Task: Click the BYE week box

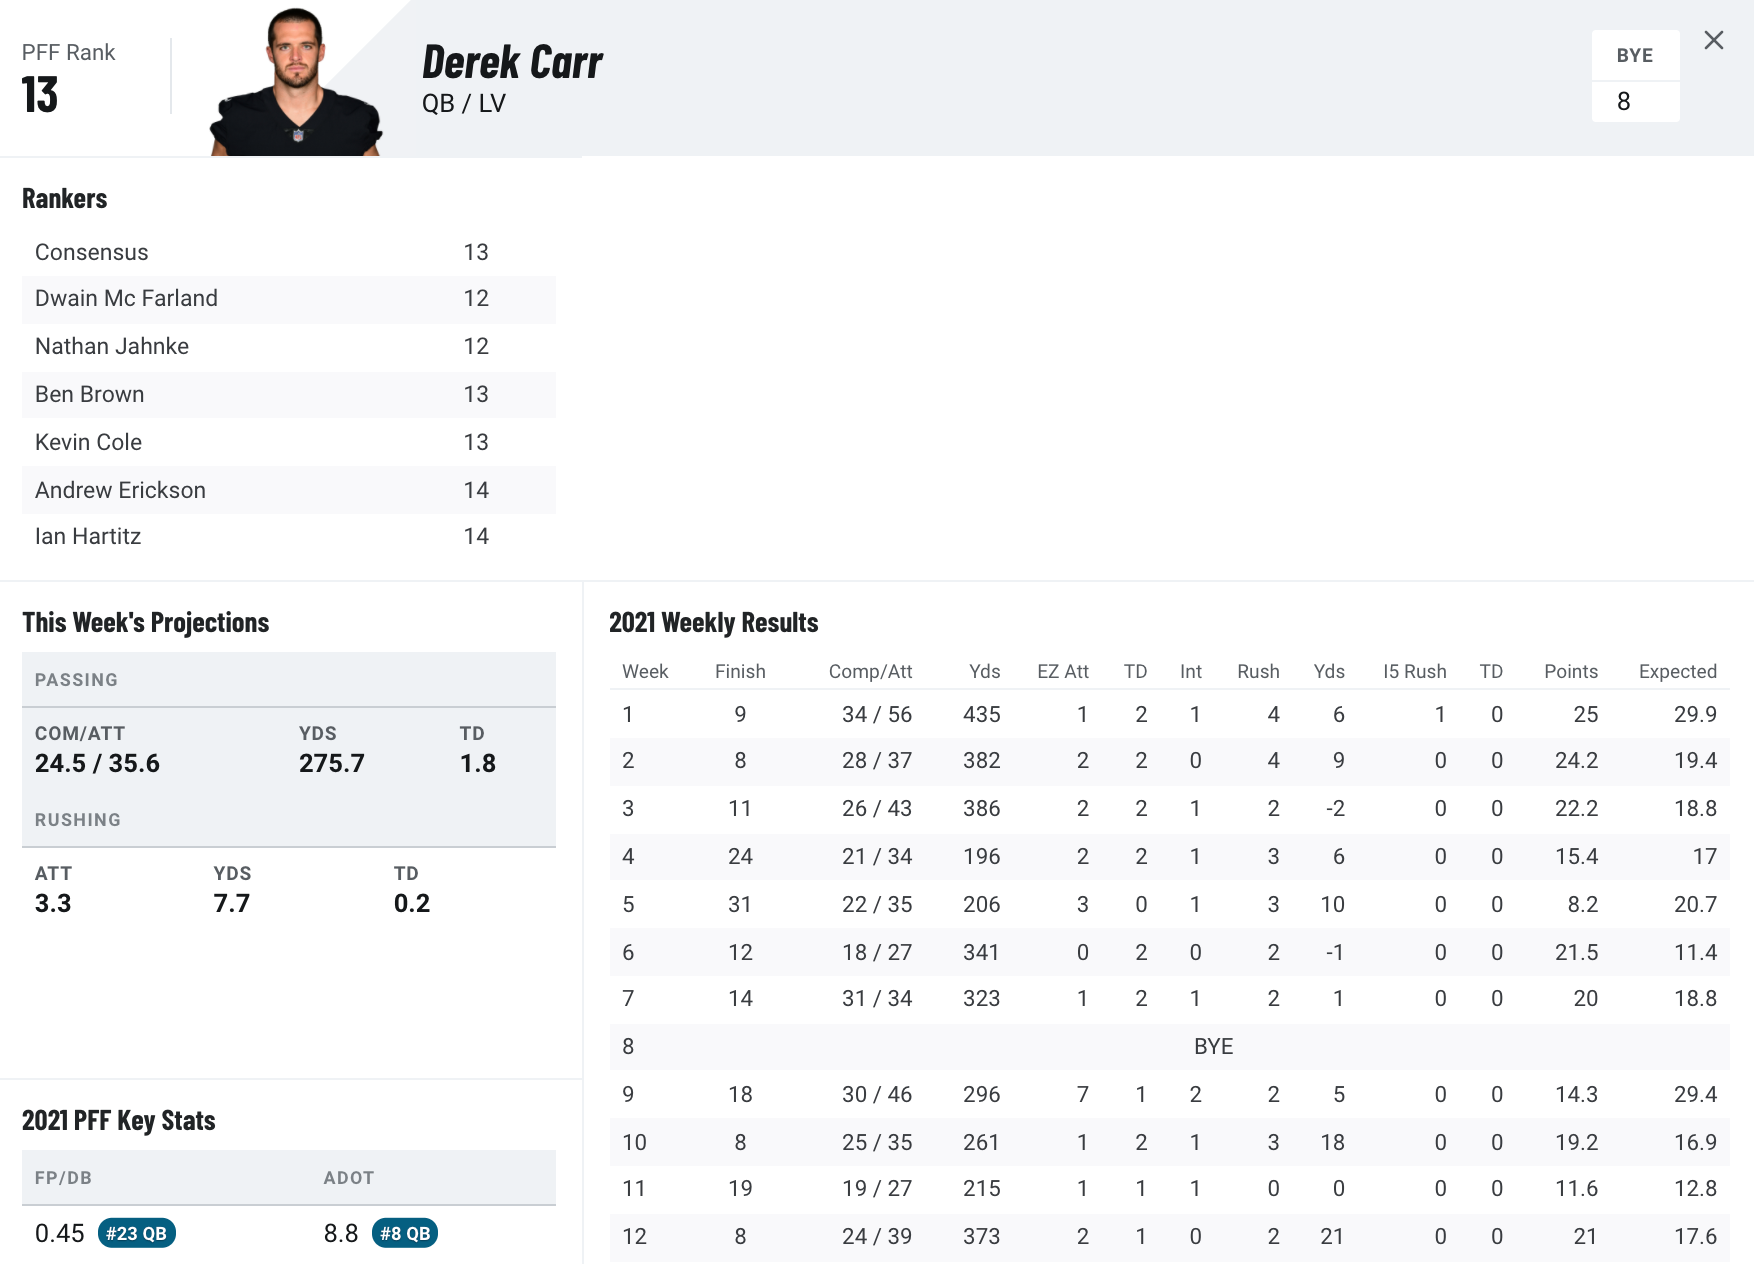Action: point(1635,77)
